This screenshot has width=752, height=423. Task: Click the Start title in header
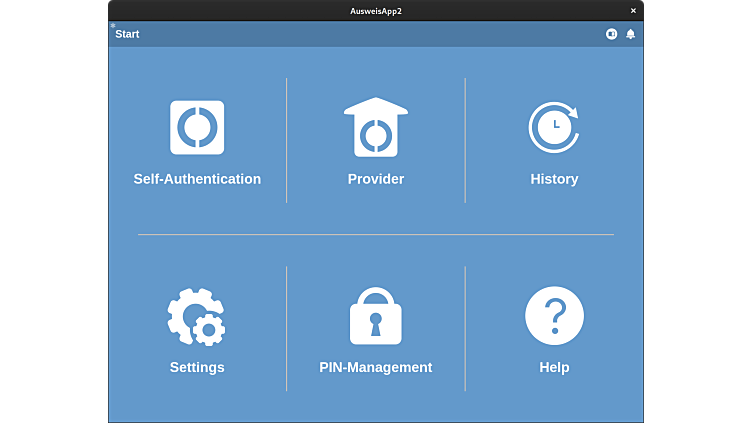click(x=127, y=34)
